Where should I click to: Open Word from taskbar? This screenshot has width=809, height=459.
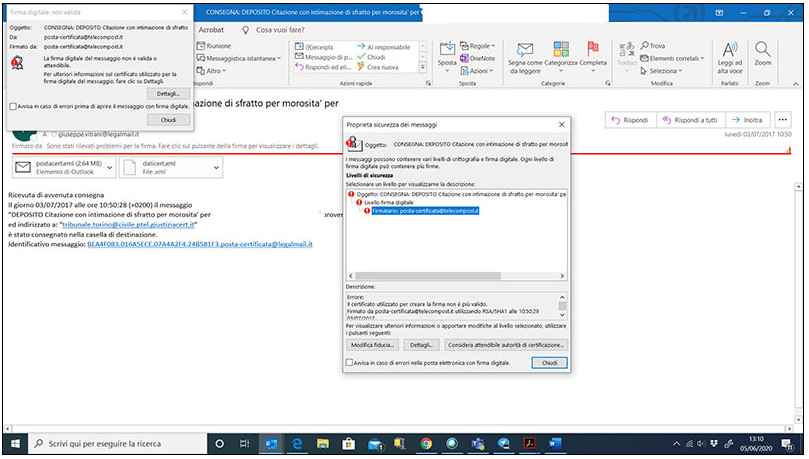click(555, 444)
